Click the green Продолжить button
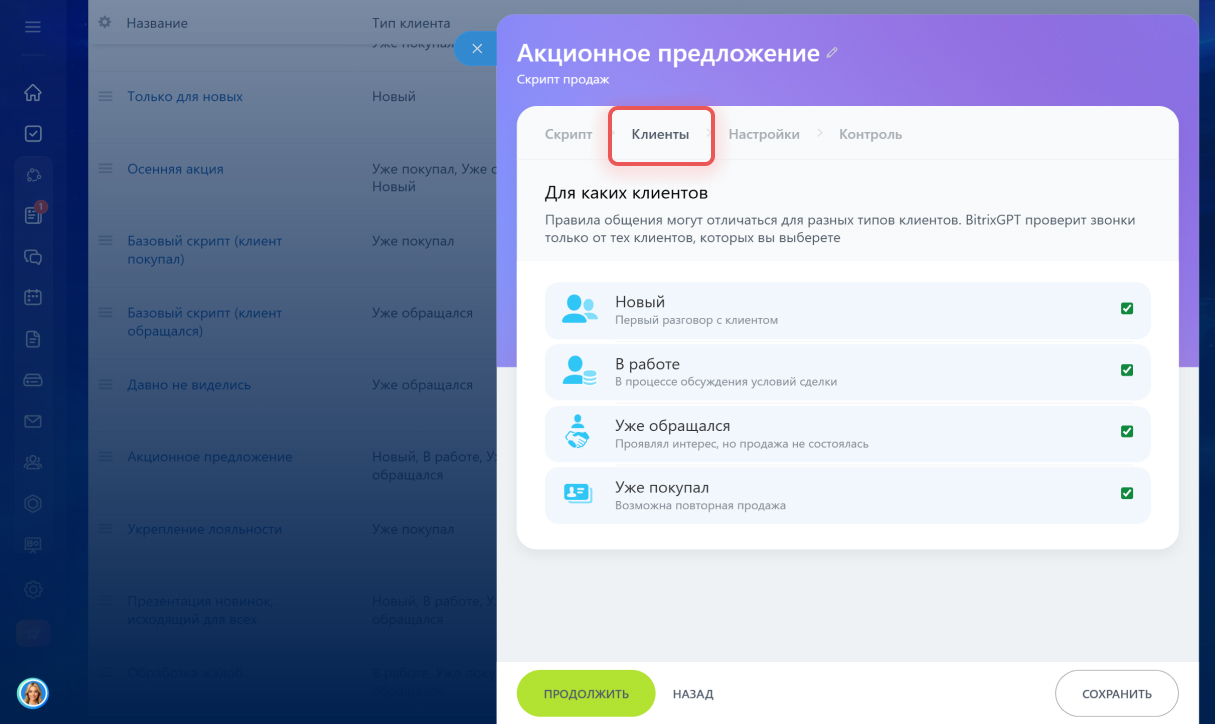This screenshot has width=1215, height=724. coord(586,694)
